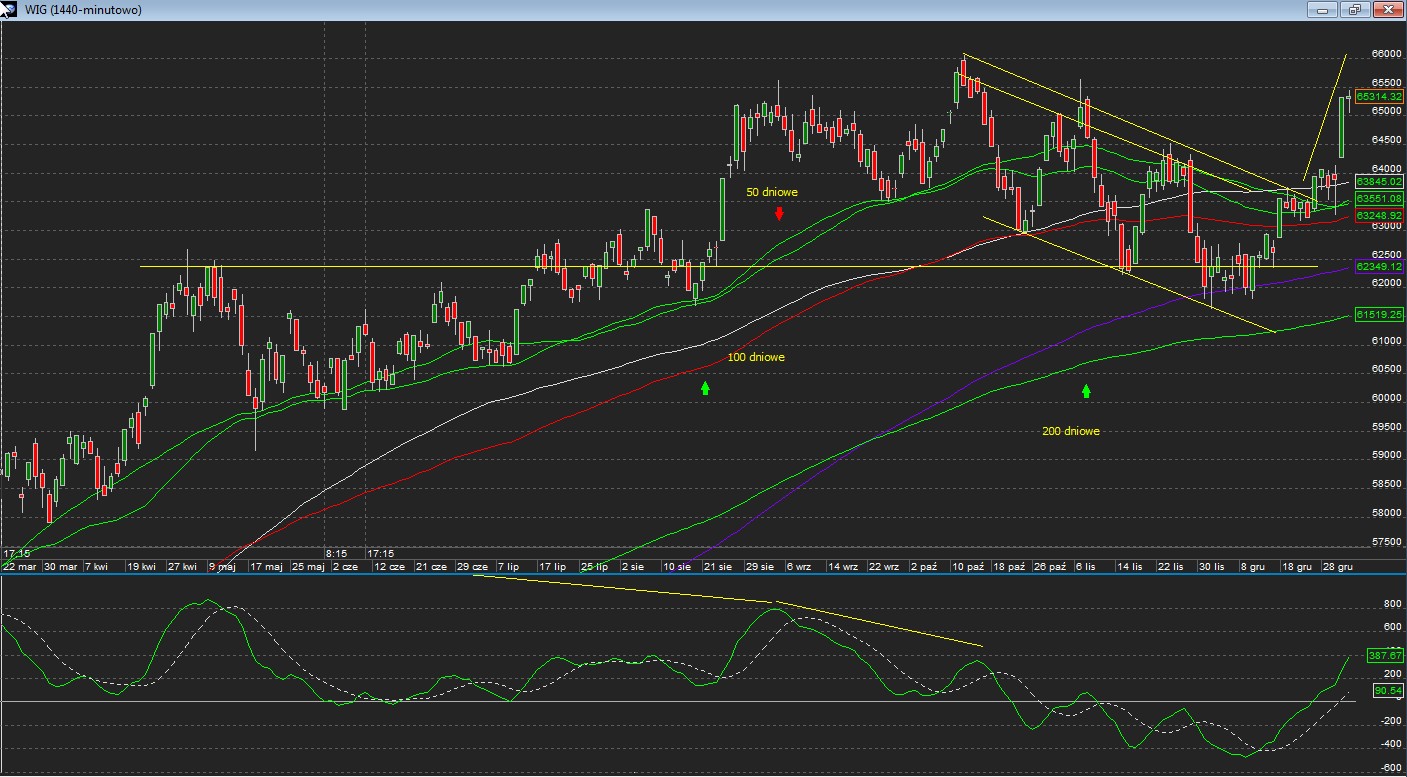Click the oscillator signal value label 90.54

coord(1386,690)
